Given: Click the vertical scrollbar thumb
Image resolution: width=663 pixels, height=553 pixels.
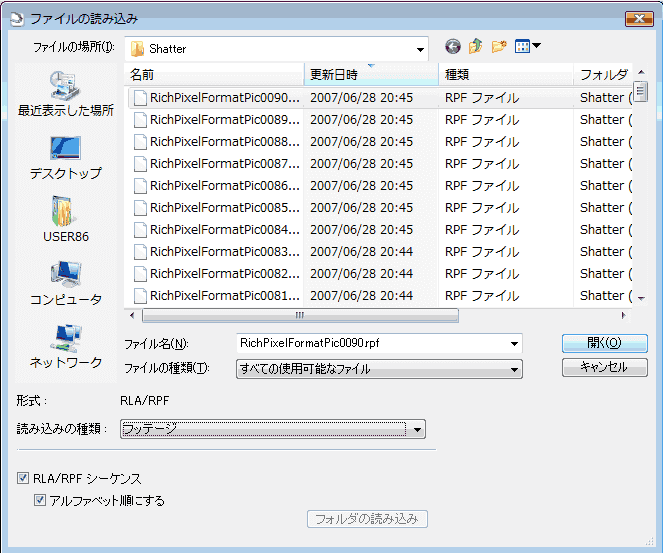Looking at the screenshot, I should [x=641, y=92].
